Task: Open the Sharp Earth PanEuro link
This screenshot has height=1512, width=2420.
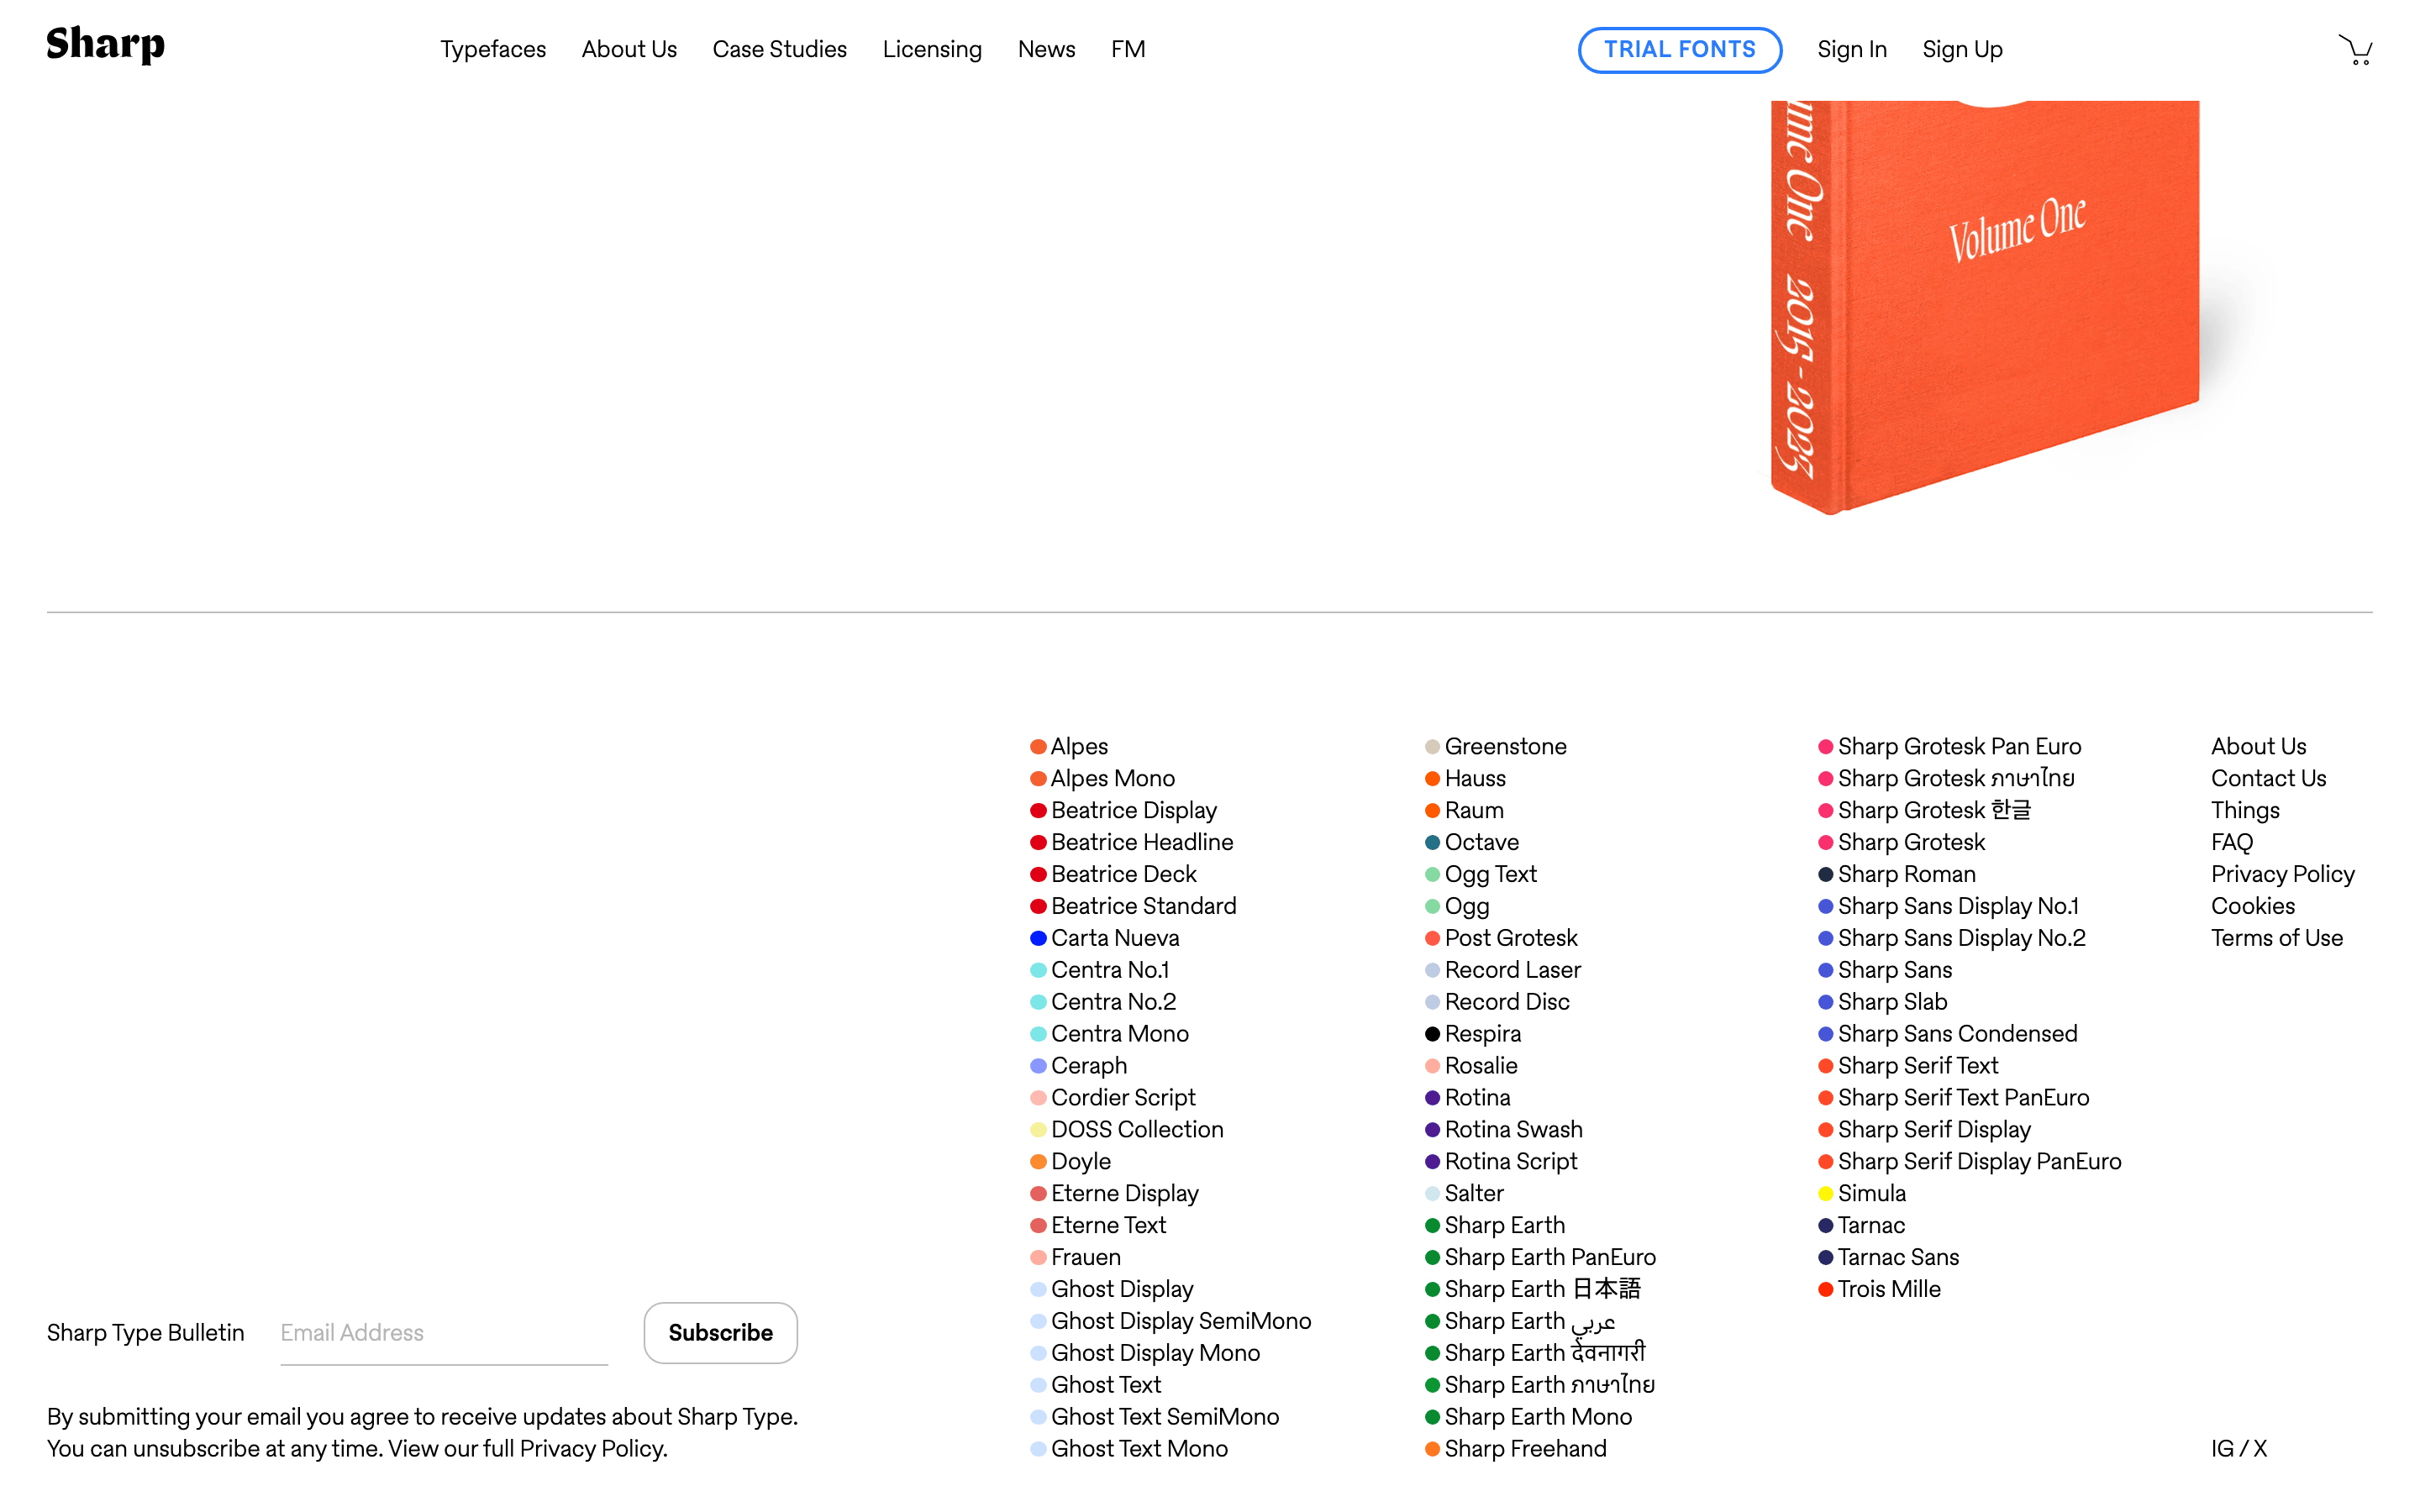Action: click(x=1550, y=1257)
